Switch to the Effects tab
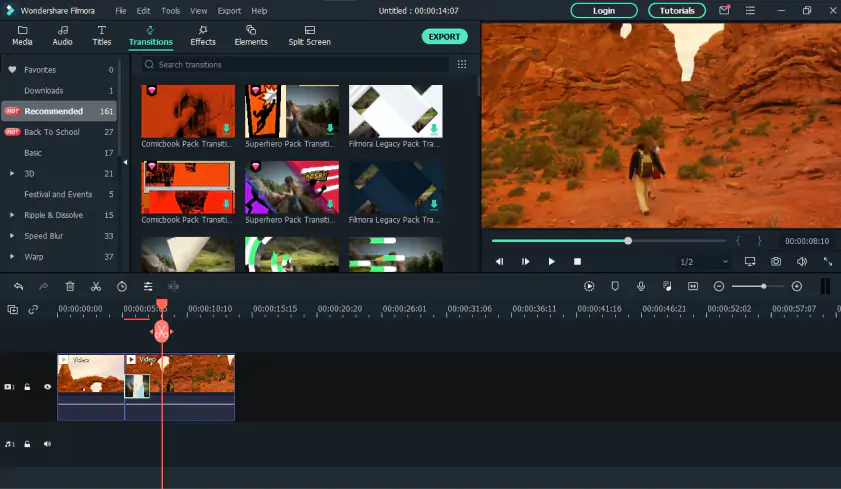Viewport: 841px width, 489px height. [203, 36]
